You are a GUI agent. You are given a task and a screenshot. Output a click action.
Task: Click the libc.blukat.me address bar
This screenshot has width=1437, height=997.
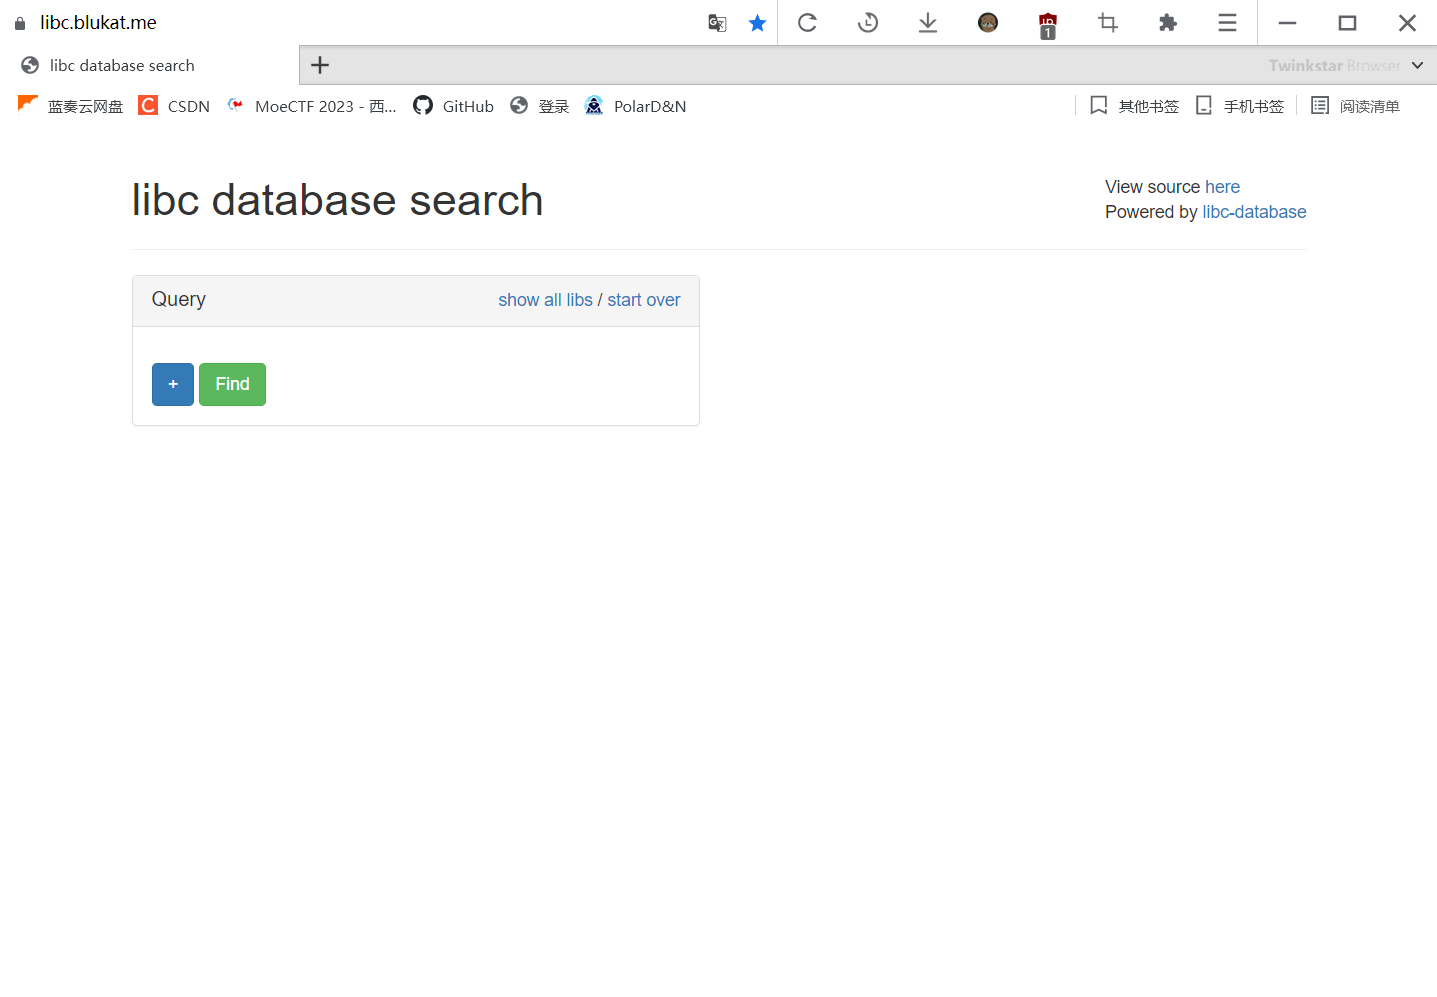pyautogui.click(x=98, y=22)
